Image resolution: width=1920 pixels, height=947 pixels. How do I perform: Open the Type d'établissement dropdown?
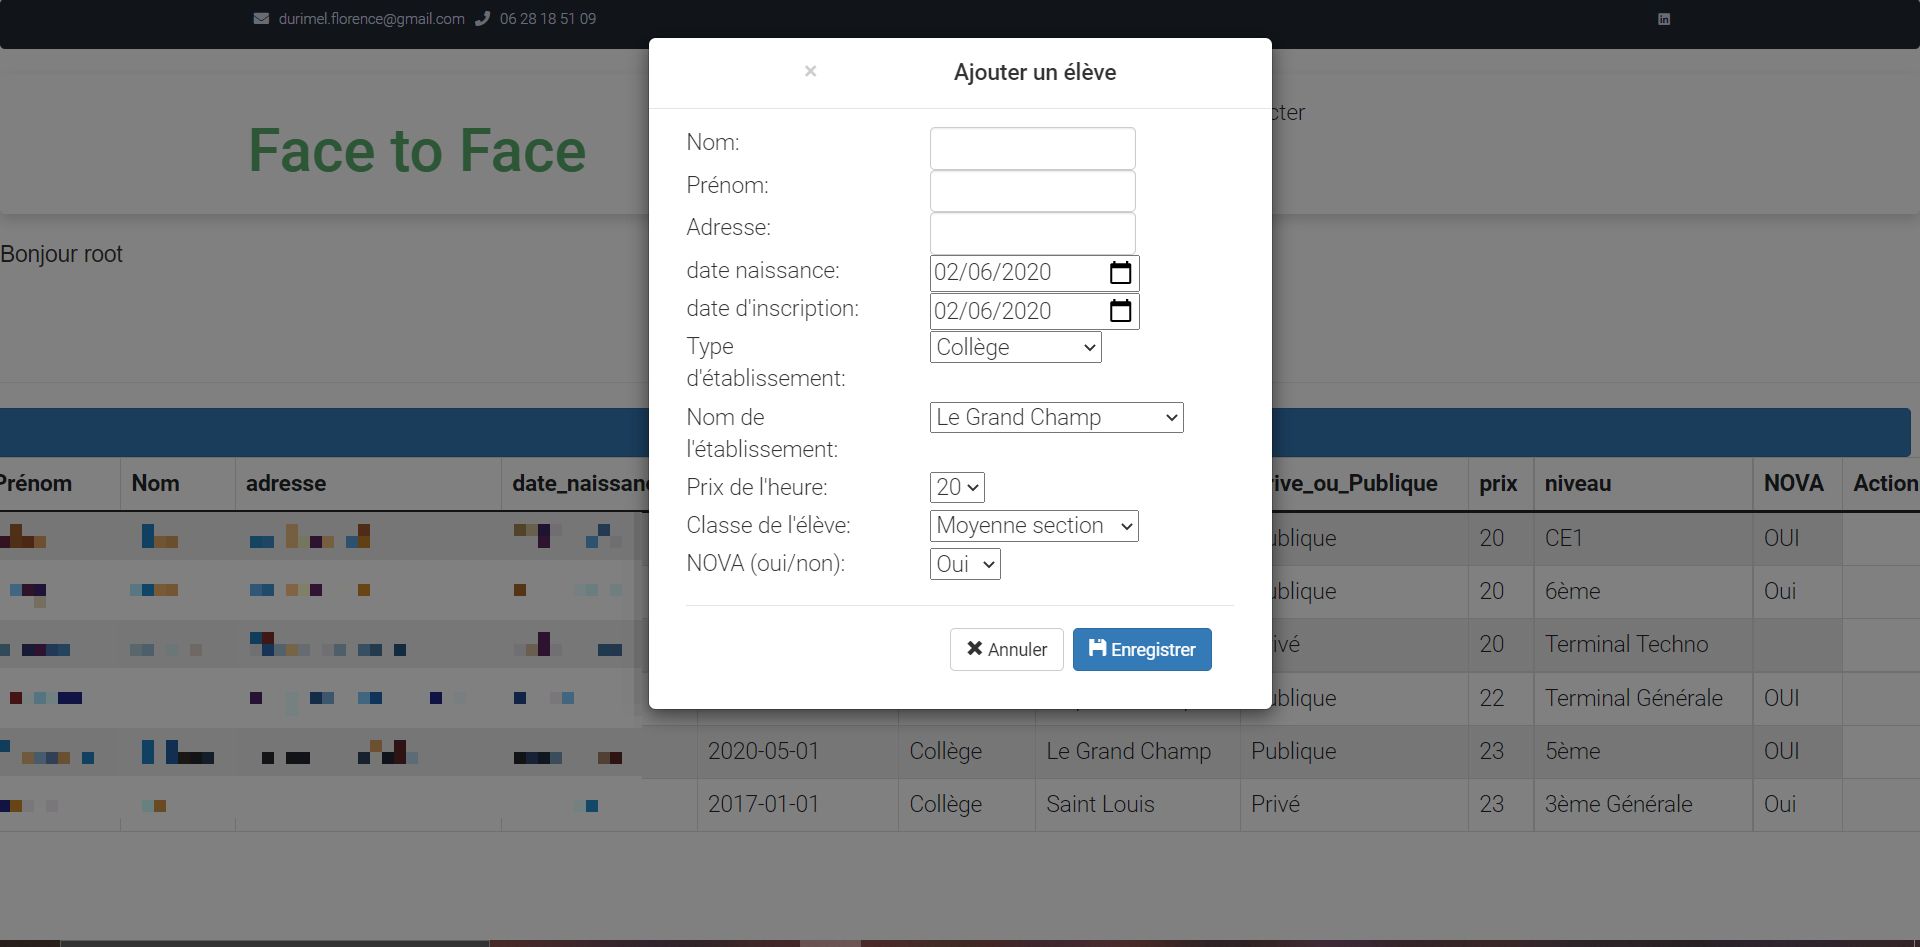coord(1015,347)
